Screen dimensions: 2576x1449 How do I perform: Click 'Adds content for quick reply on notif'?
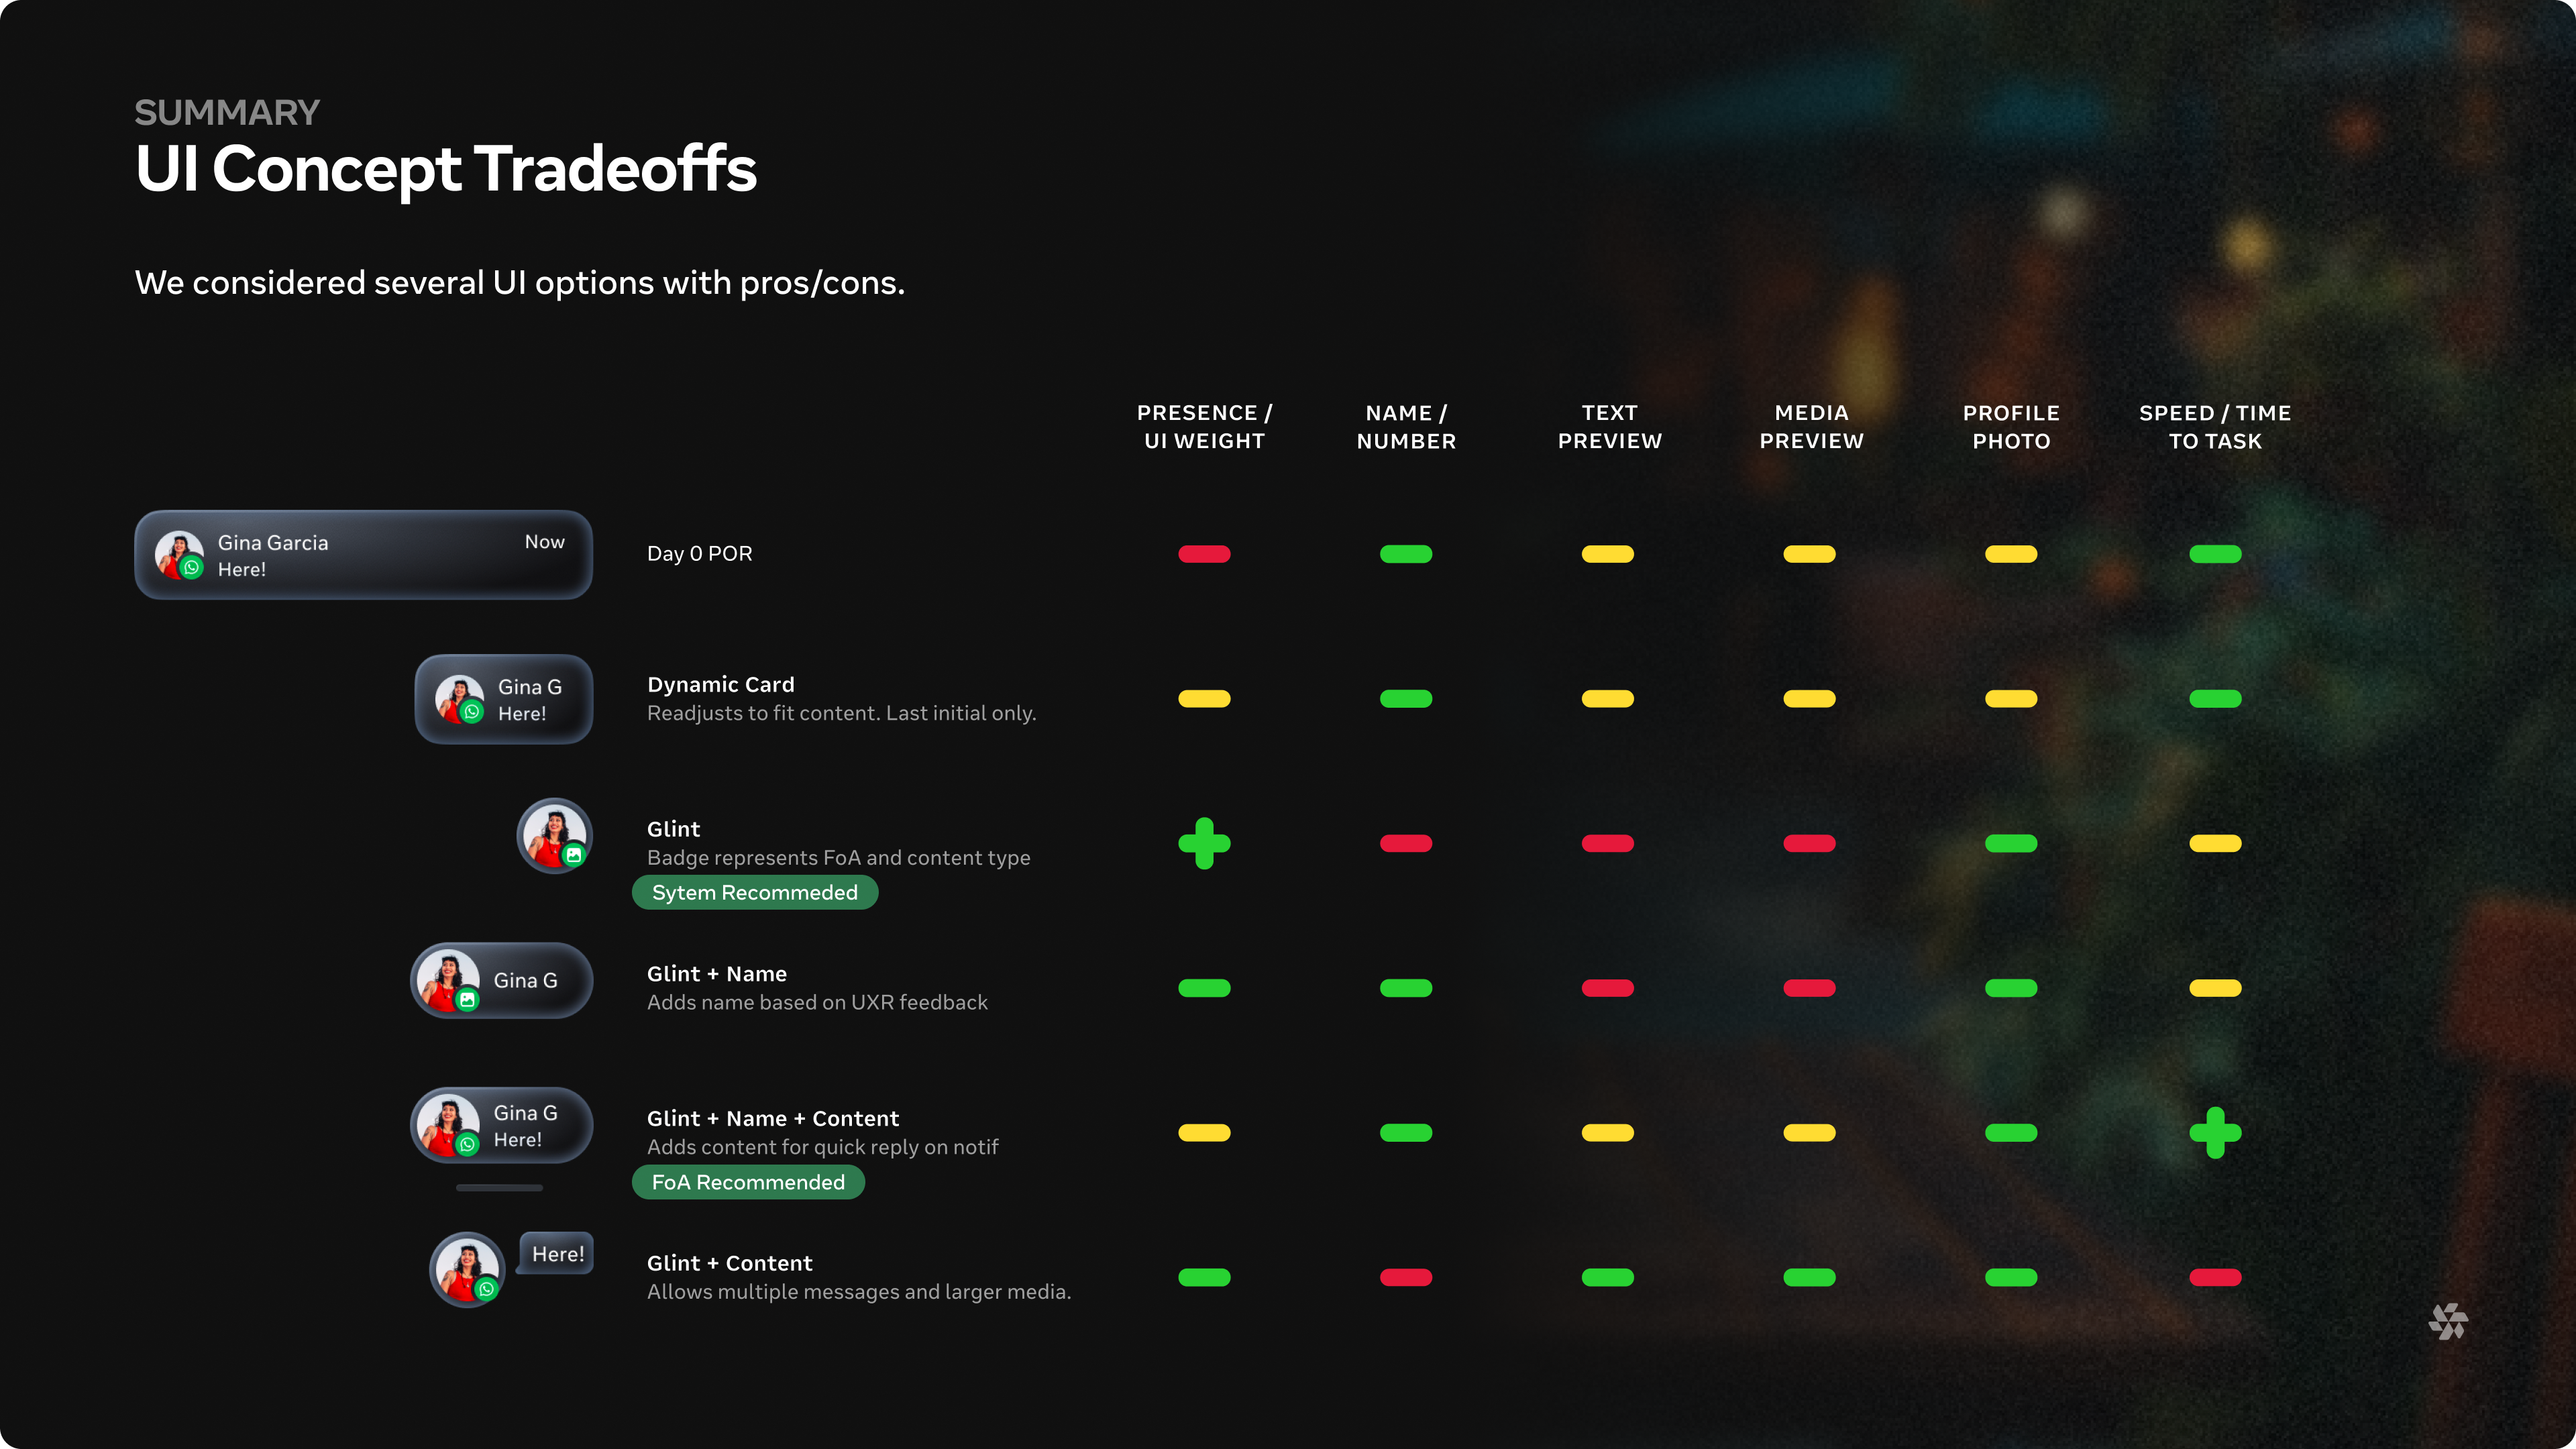pyautogui.click(x=823, y=1147)
